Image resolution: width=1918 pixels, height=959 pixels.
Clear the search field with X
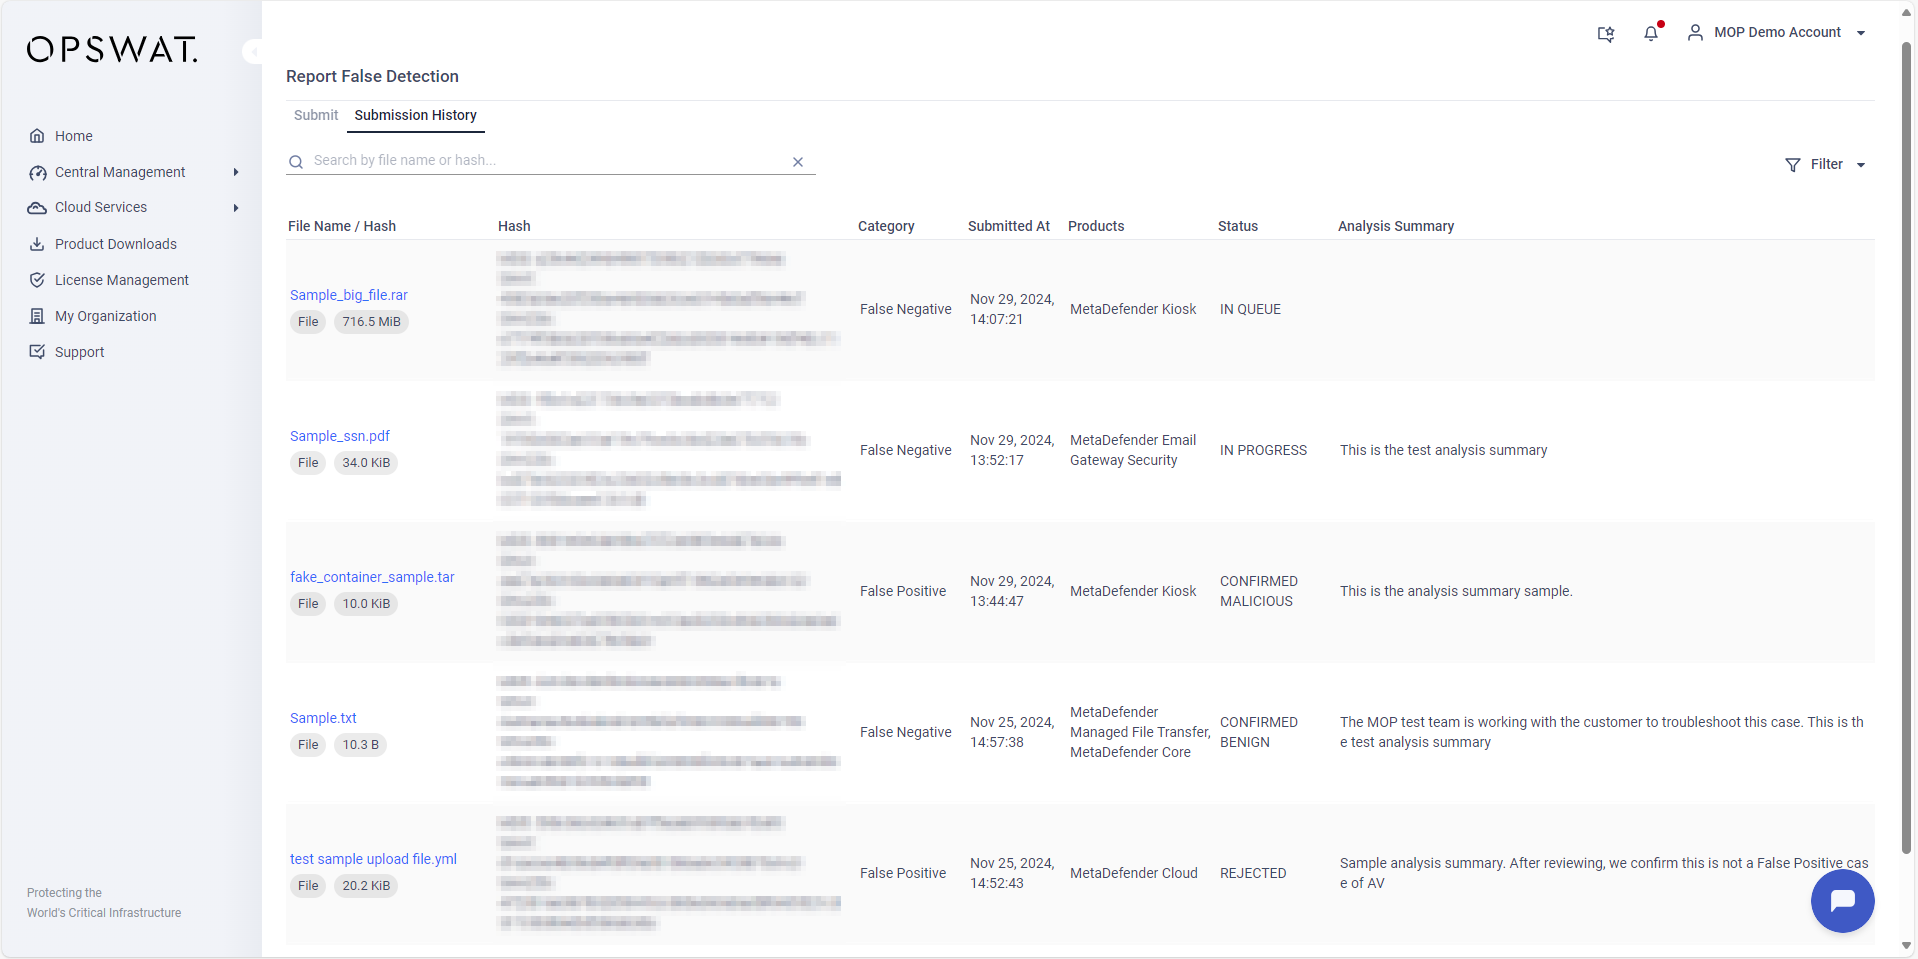(x=798, y=162)
